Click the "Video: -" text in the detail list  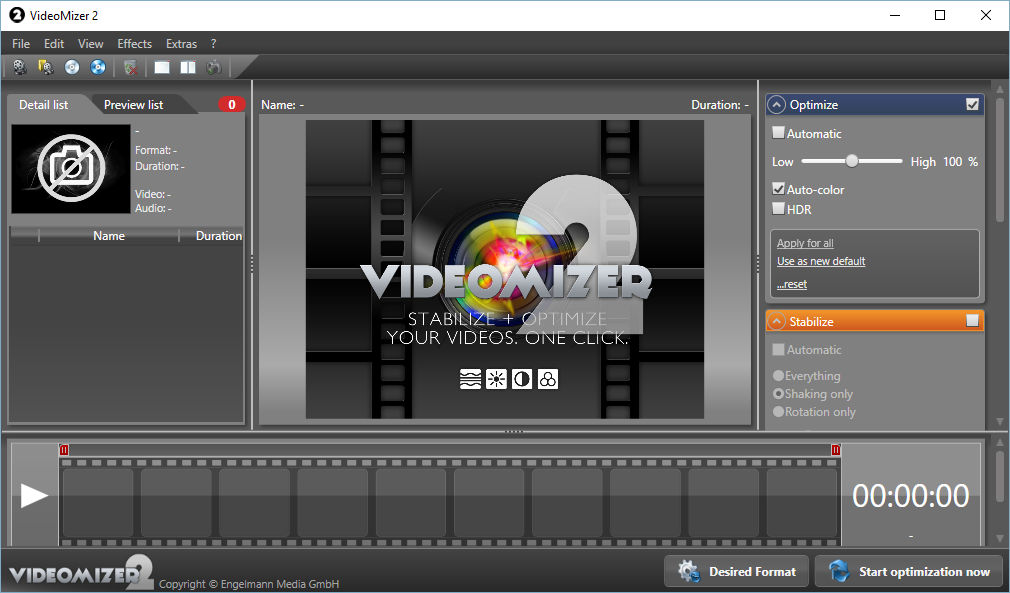[153, 194]
